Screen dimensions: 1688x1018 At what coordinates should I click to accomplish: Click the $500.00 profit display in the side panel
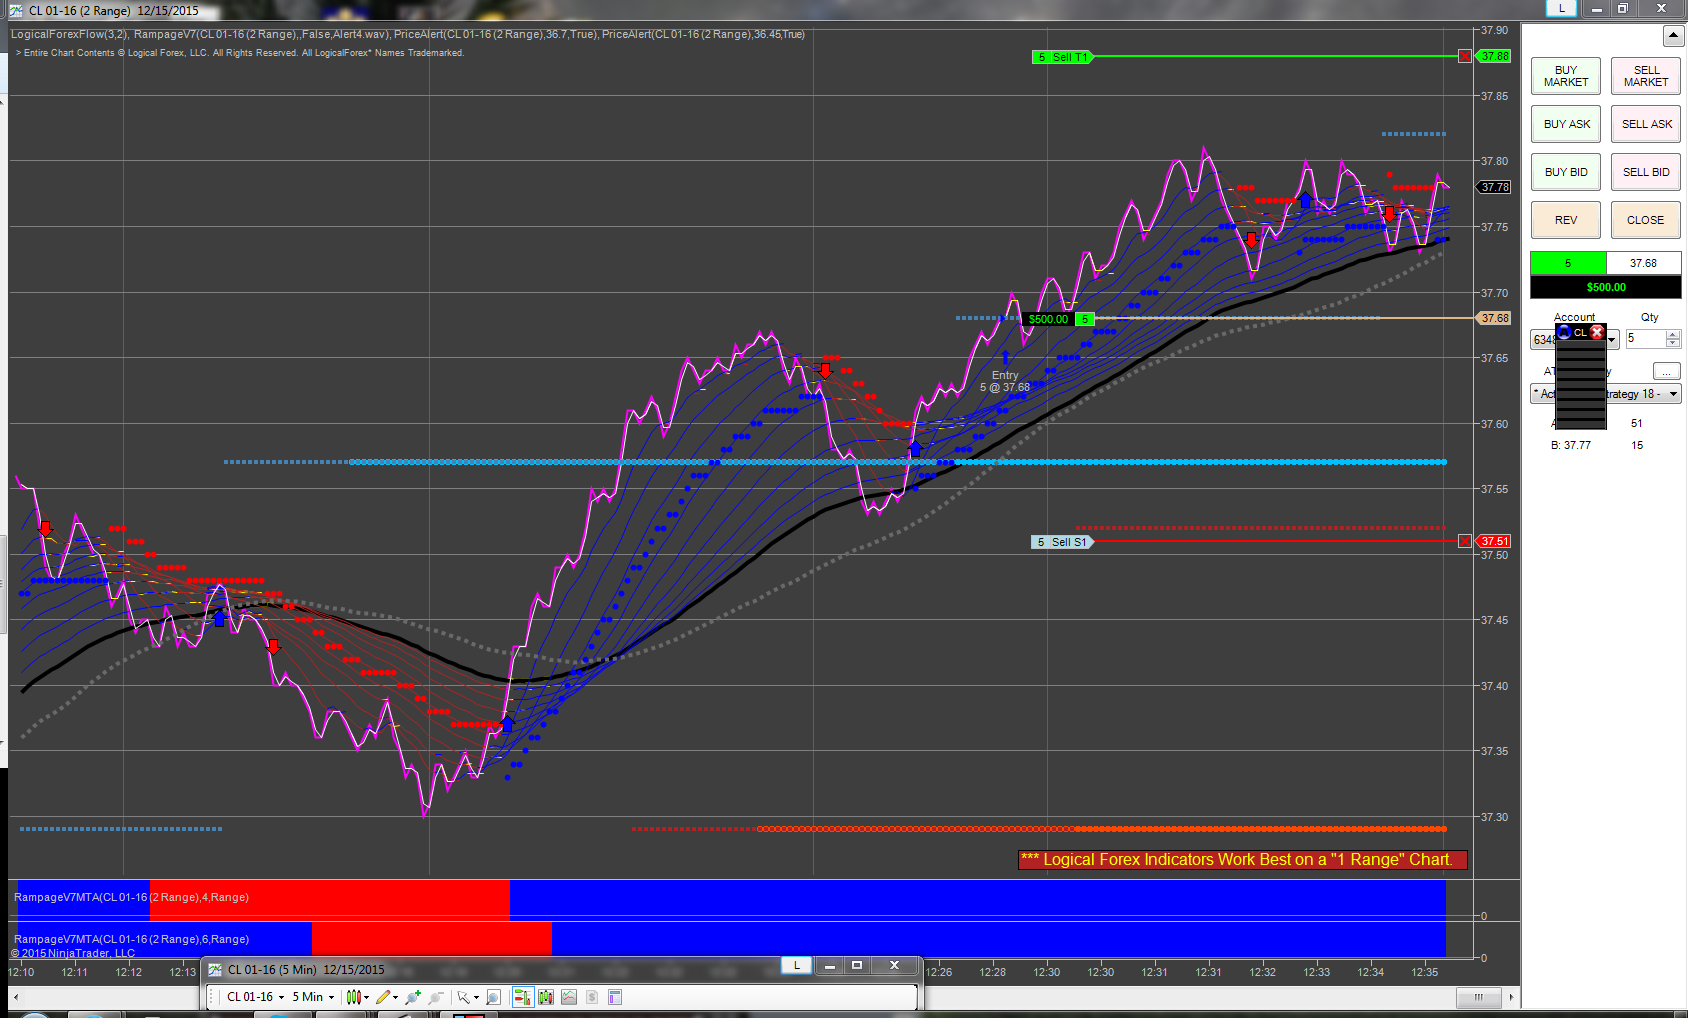pyautogui.click(x=1606, y=287)
